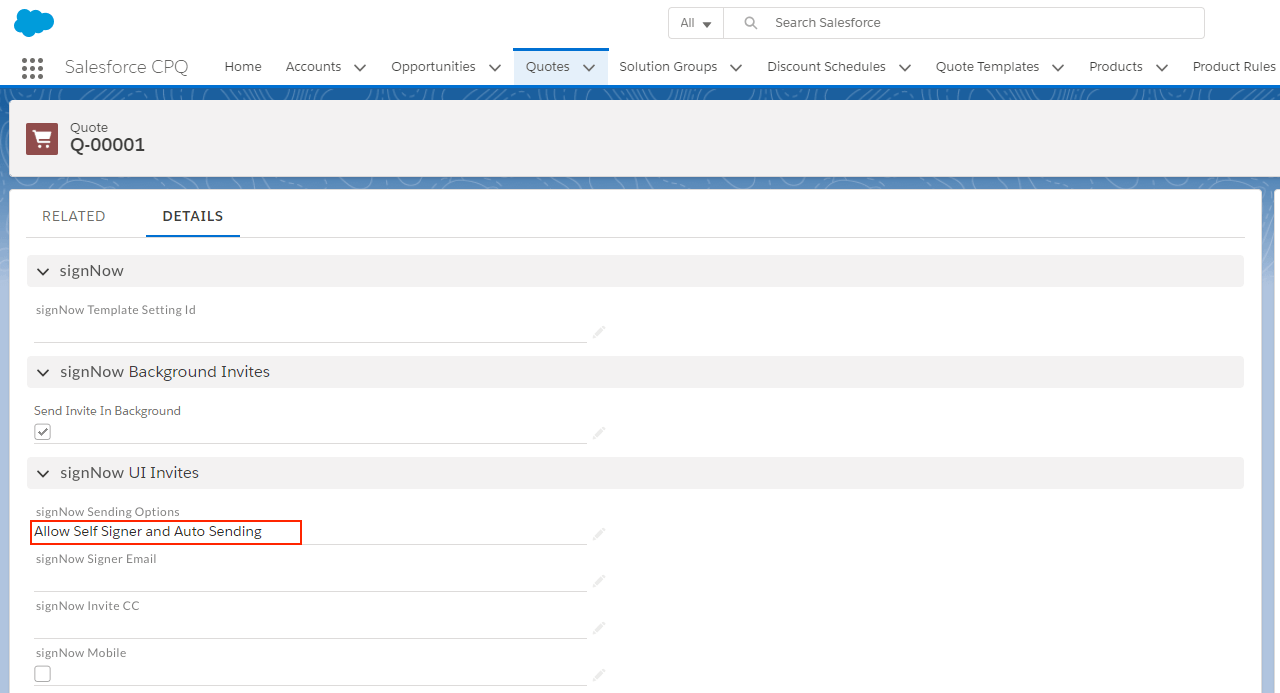
Task: Edit signNow Mobile pencil icon
Action: tap(599, 675)
